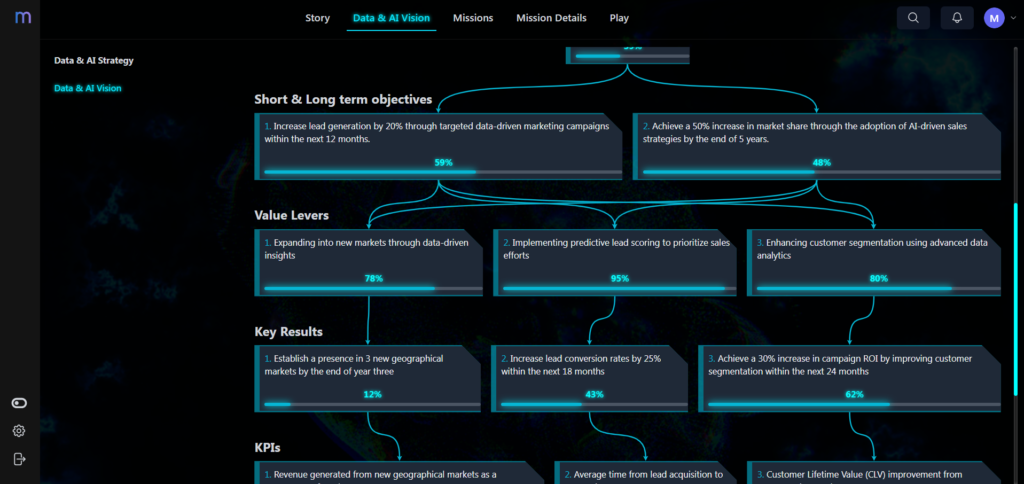Go to the Mission Details tab
The image size is (1024, 484).
pos(551,18)
